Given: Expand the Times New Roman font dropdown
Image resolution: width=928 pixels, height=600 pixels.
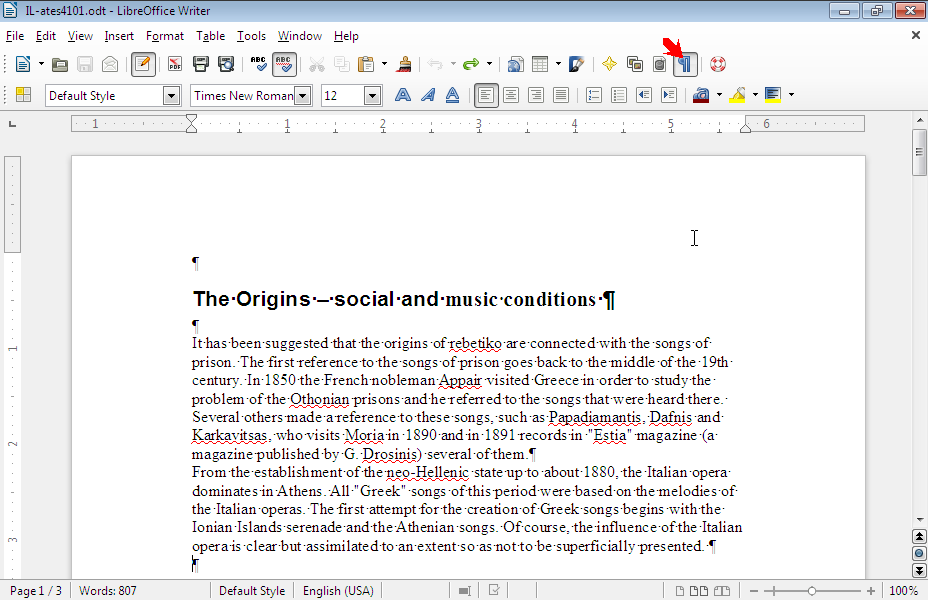Looking at the screenshot, I should [x=302, y=95].
